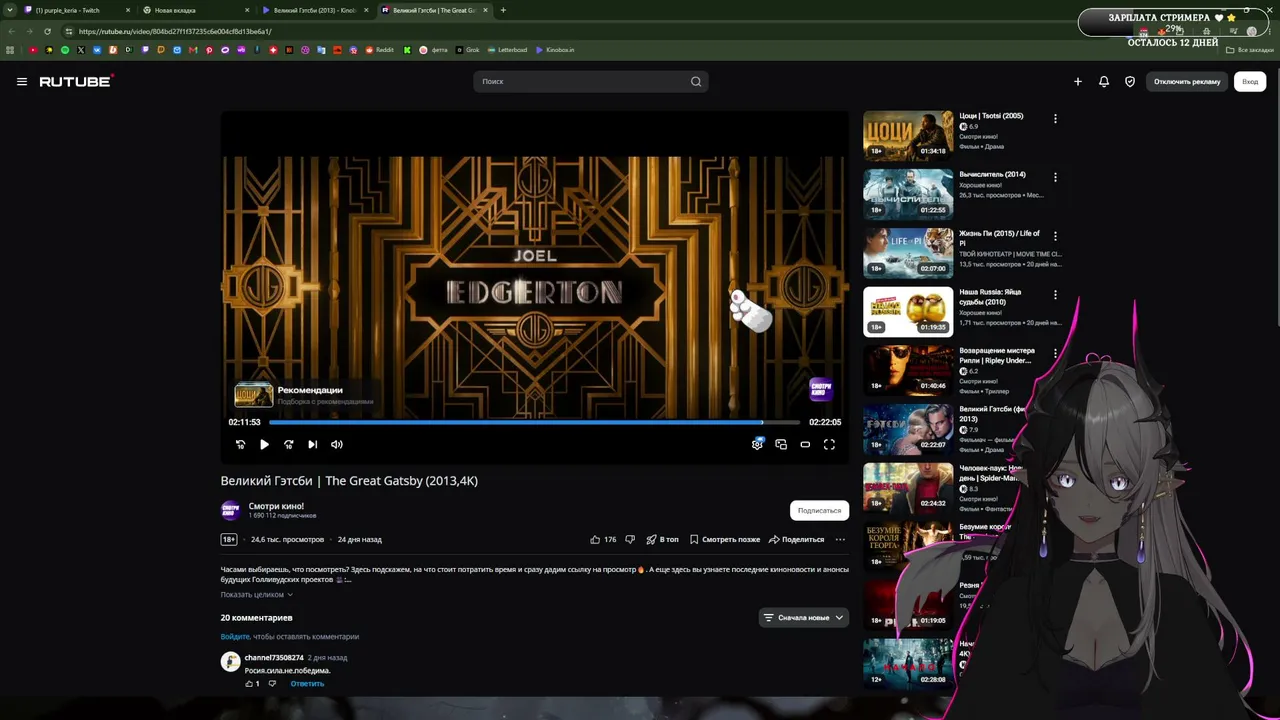1280x720 pixels.
Task: Dislike the 'Росия.сила.не.победима.' comment
Action: (x=272, y=684)
